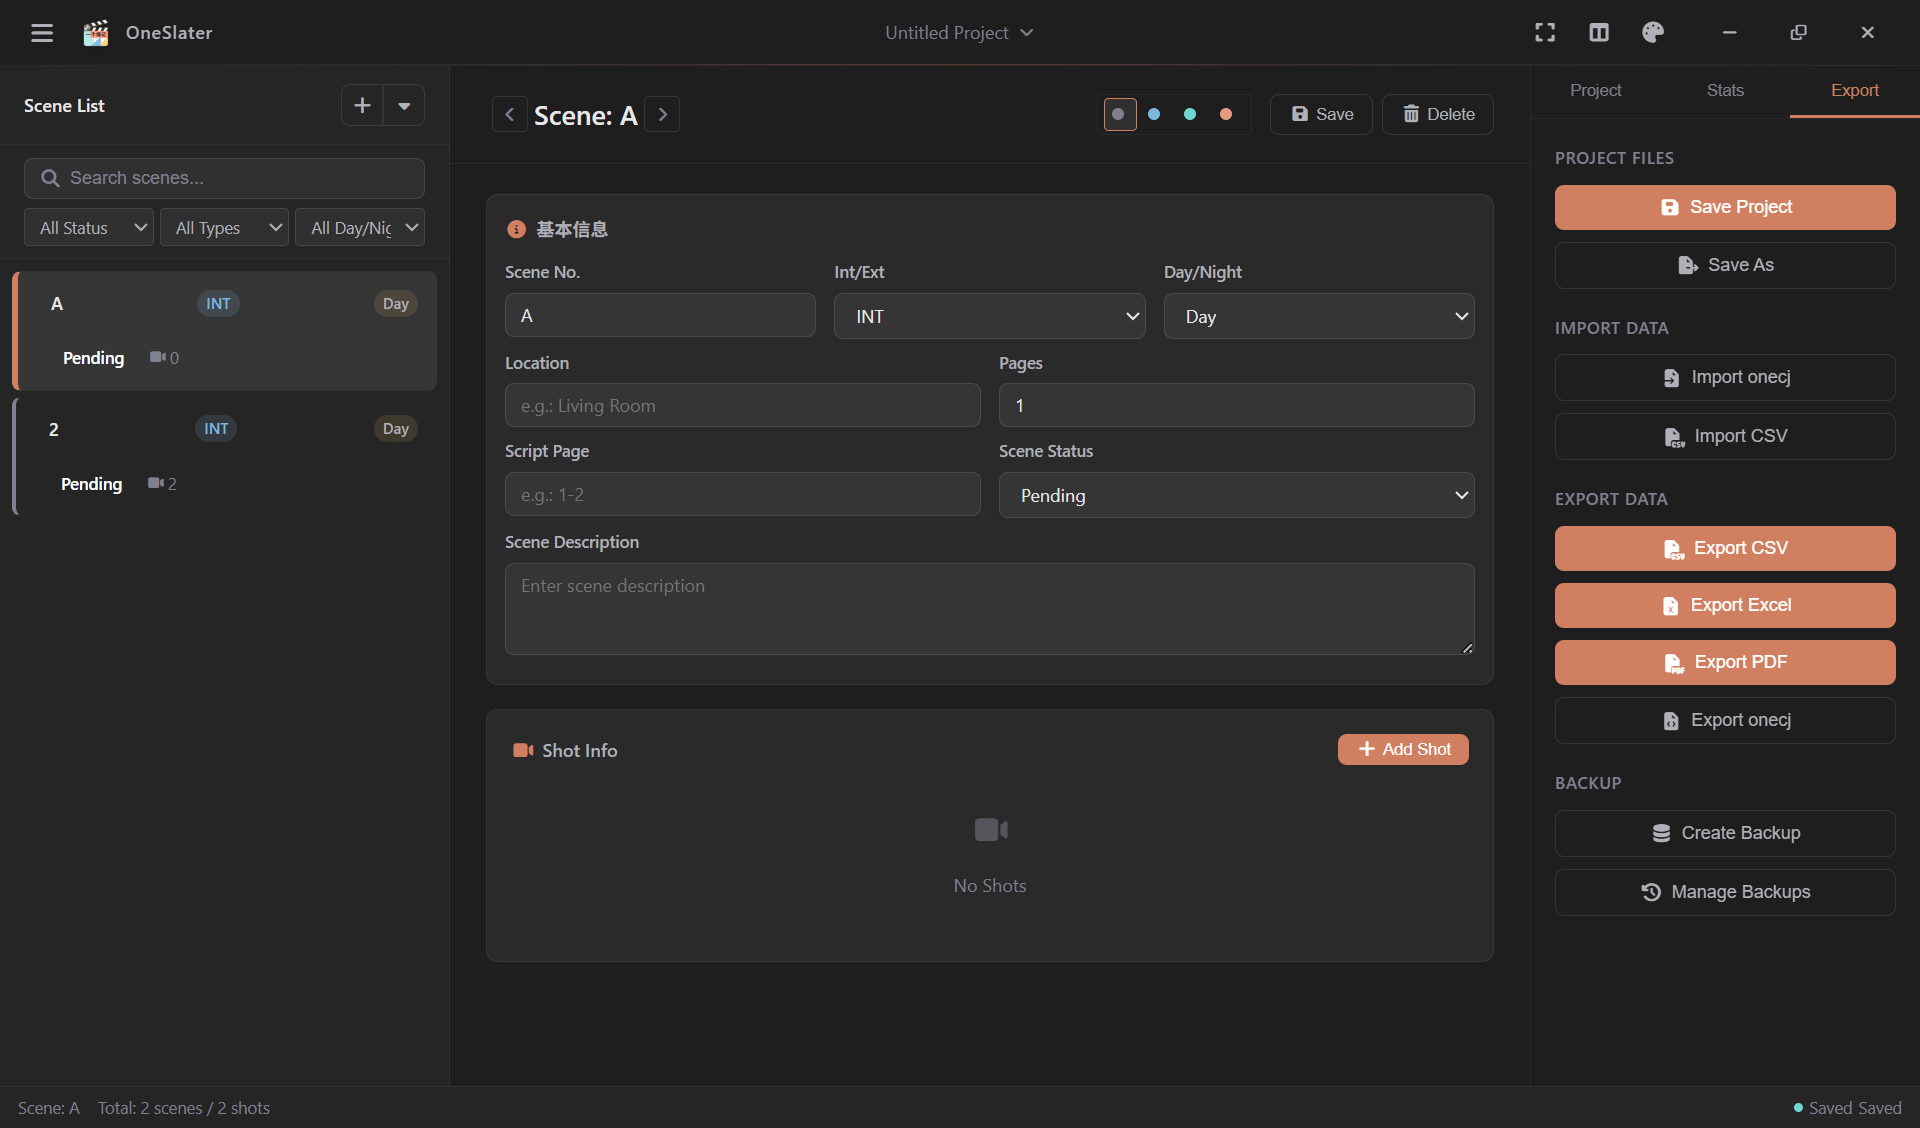
Task: Toggle fullscreen mode icon
Action: tap(1545, 33)
